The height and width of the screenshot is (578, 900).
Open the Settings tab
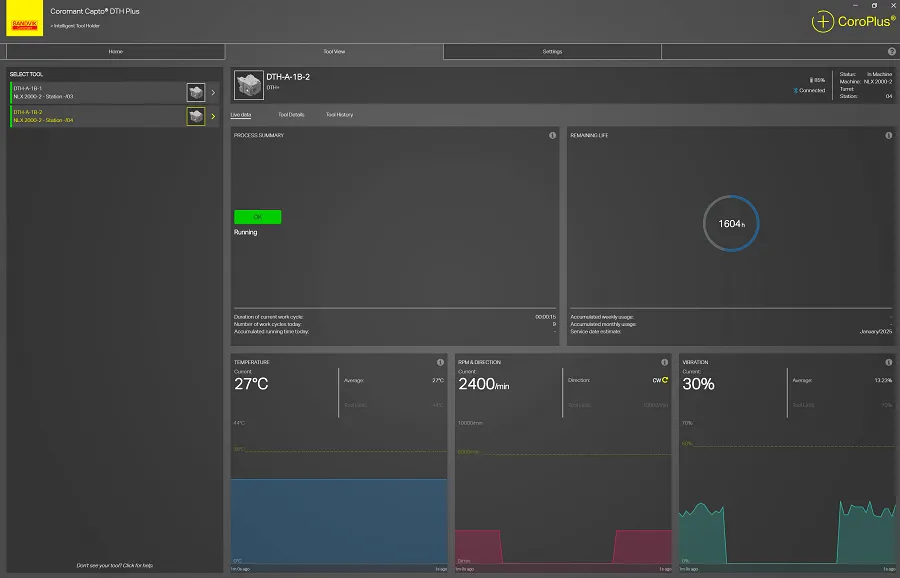tap(552, 51)
